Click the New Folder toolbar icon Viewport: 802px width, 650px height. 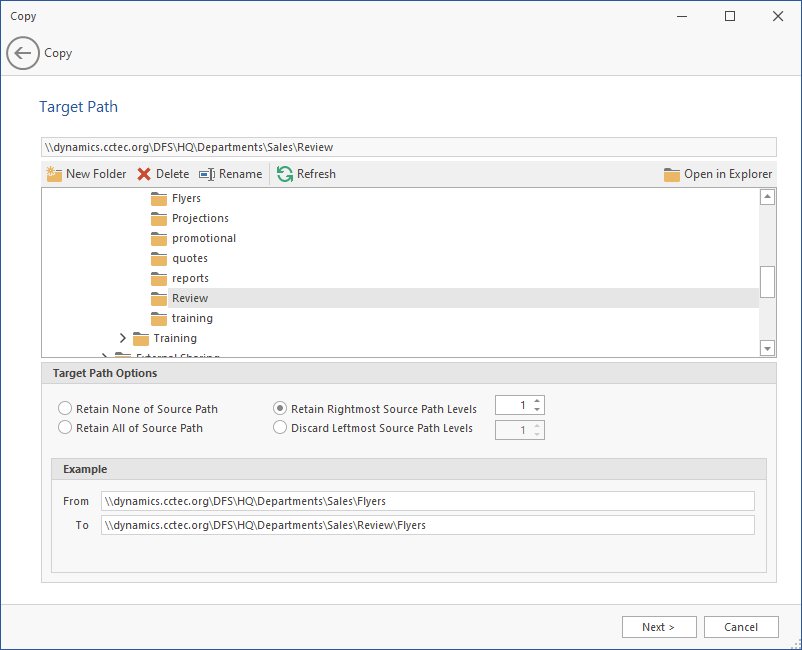54,174
